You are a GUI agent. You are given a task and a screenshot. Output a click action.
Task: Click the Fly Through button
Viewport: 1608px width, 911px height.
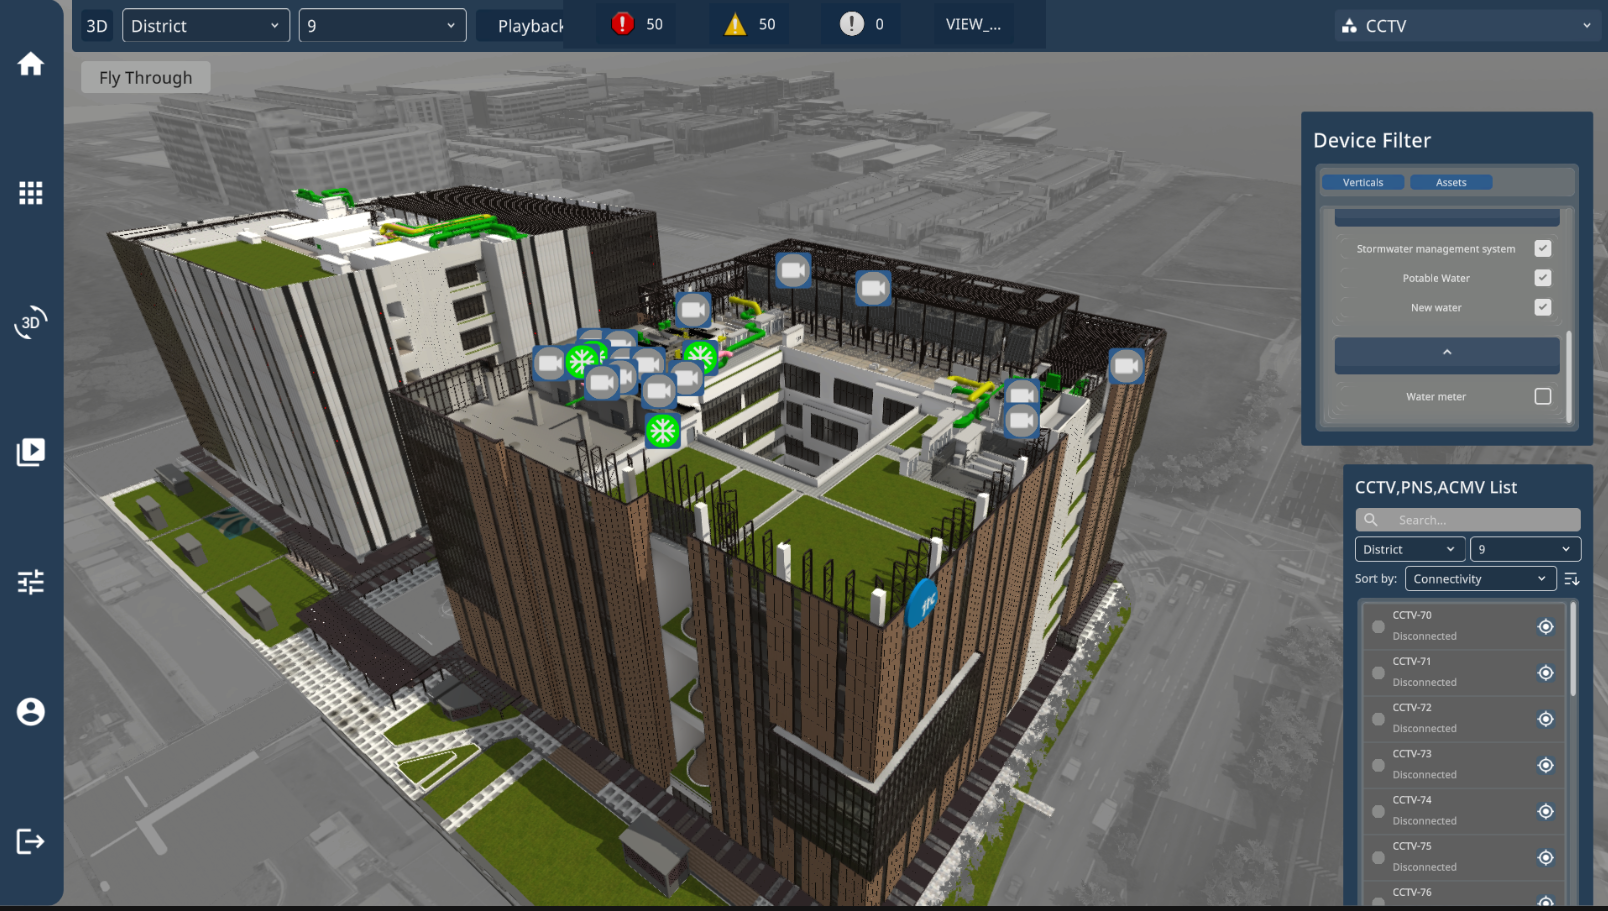[x=145, y=78]
